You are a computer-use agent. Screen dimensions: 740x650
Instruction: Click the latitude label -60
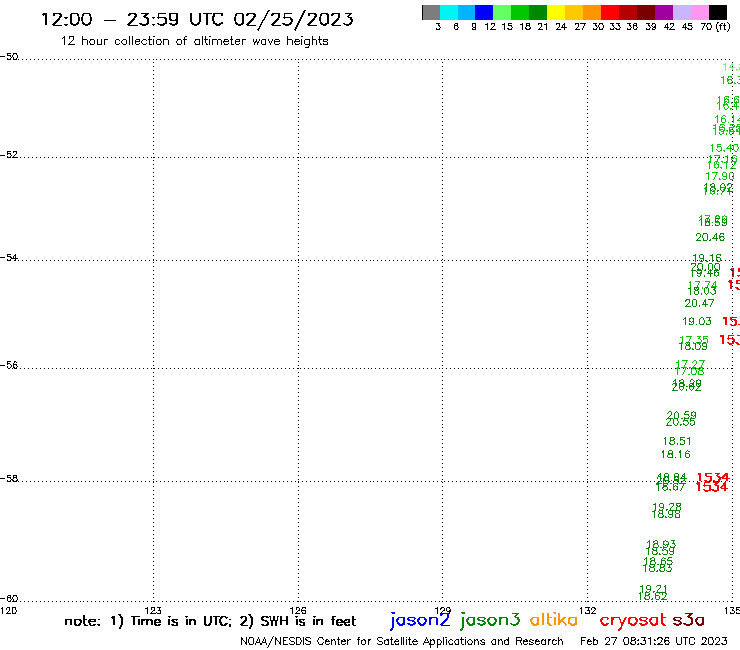click(9, 599)
